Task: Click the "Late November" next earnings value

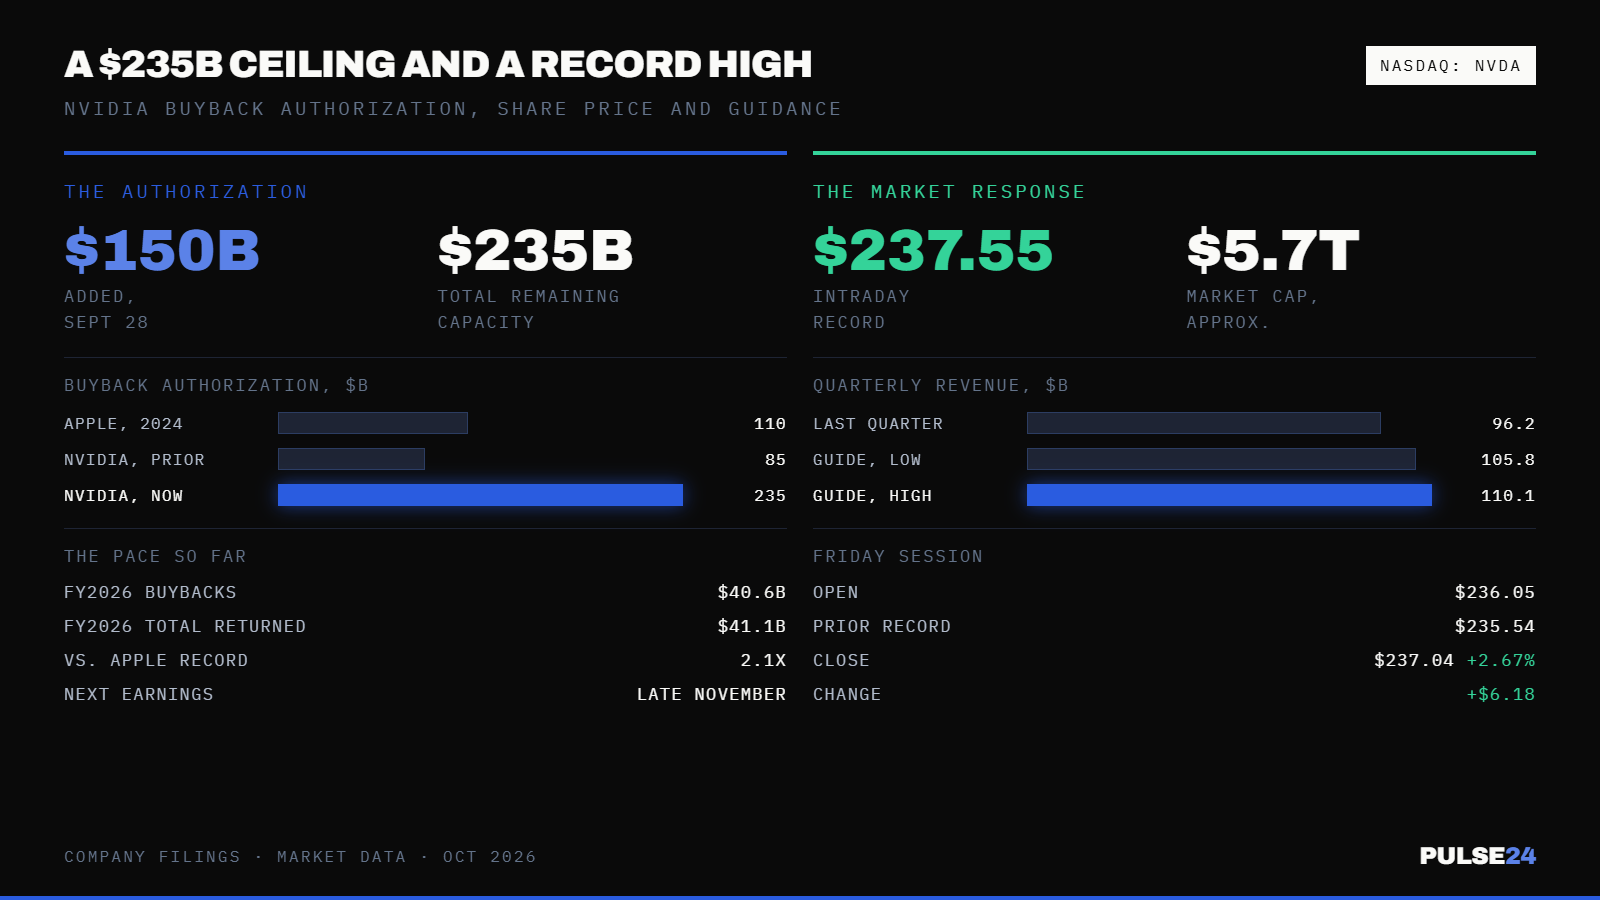Action: 711,695
